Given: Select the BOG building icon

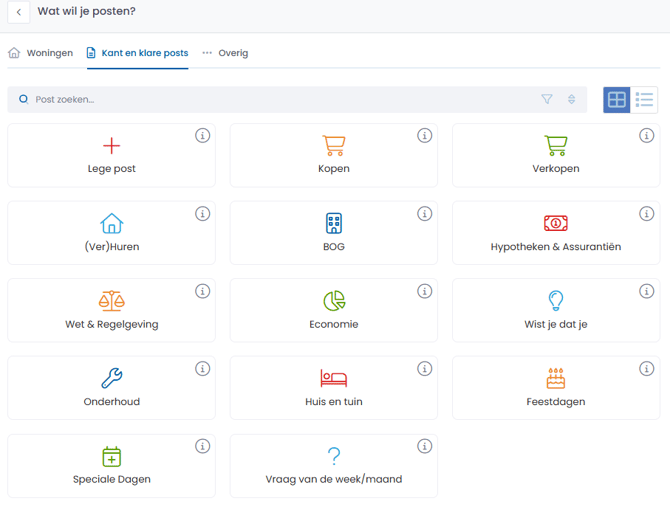Looking at the screenshot, I should click(x=334, y=223).
